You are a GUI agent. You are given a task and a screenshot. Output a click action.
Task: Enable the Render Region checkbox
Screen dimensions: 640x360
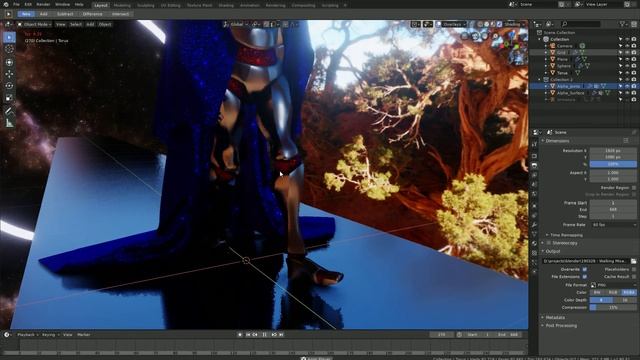[634, 188]
